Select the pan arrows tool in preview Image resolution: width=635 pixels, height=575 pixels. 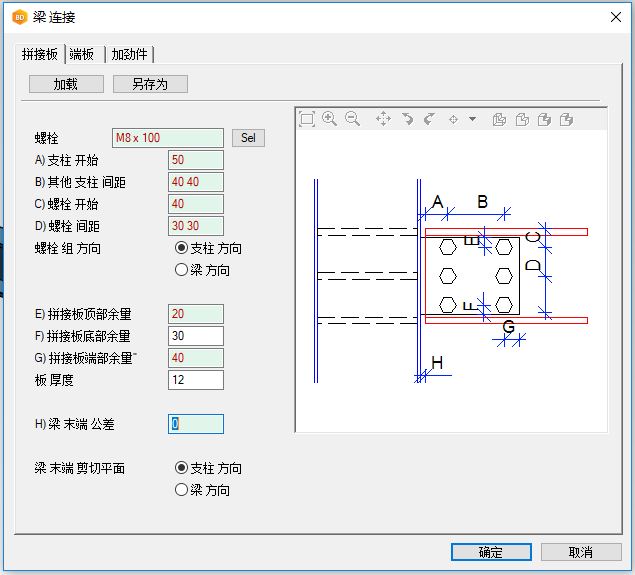(x=383, y=119)
